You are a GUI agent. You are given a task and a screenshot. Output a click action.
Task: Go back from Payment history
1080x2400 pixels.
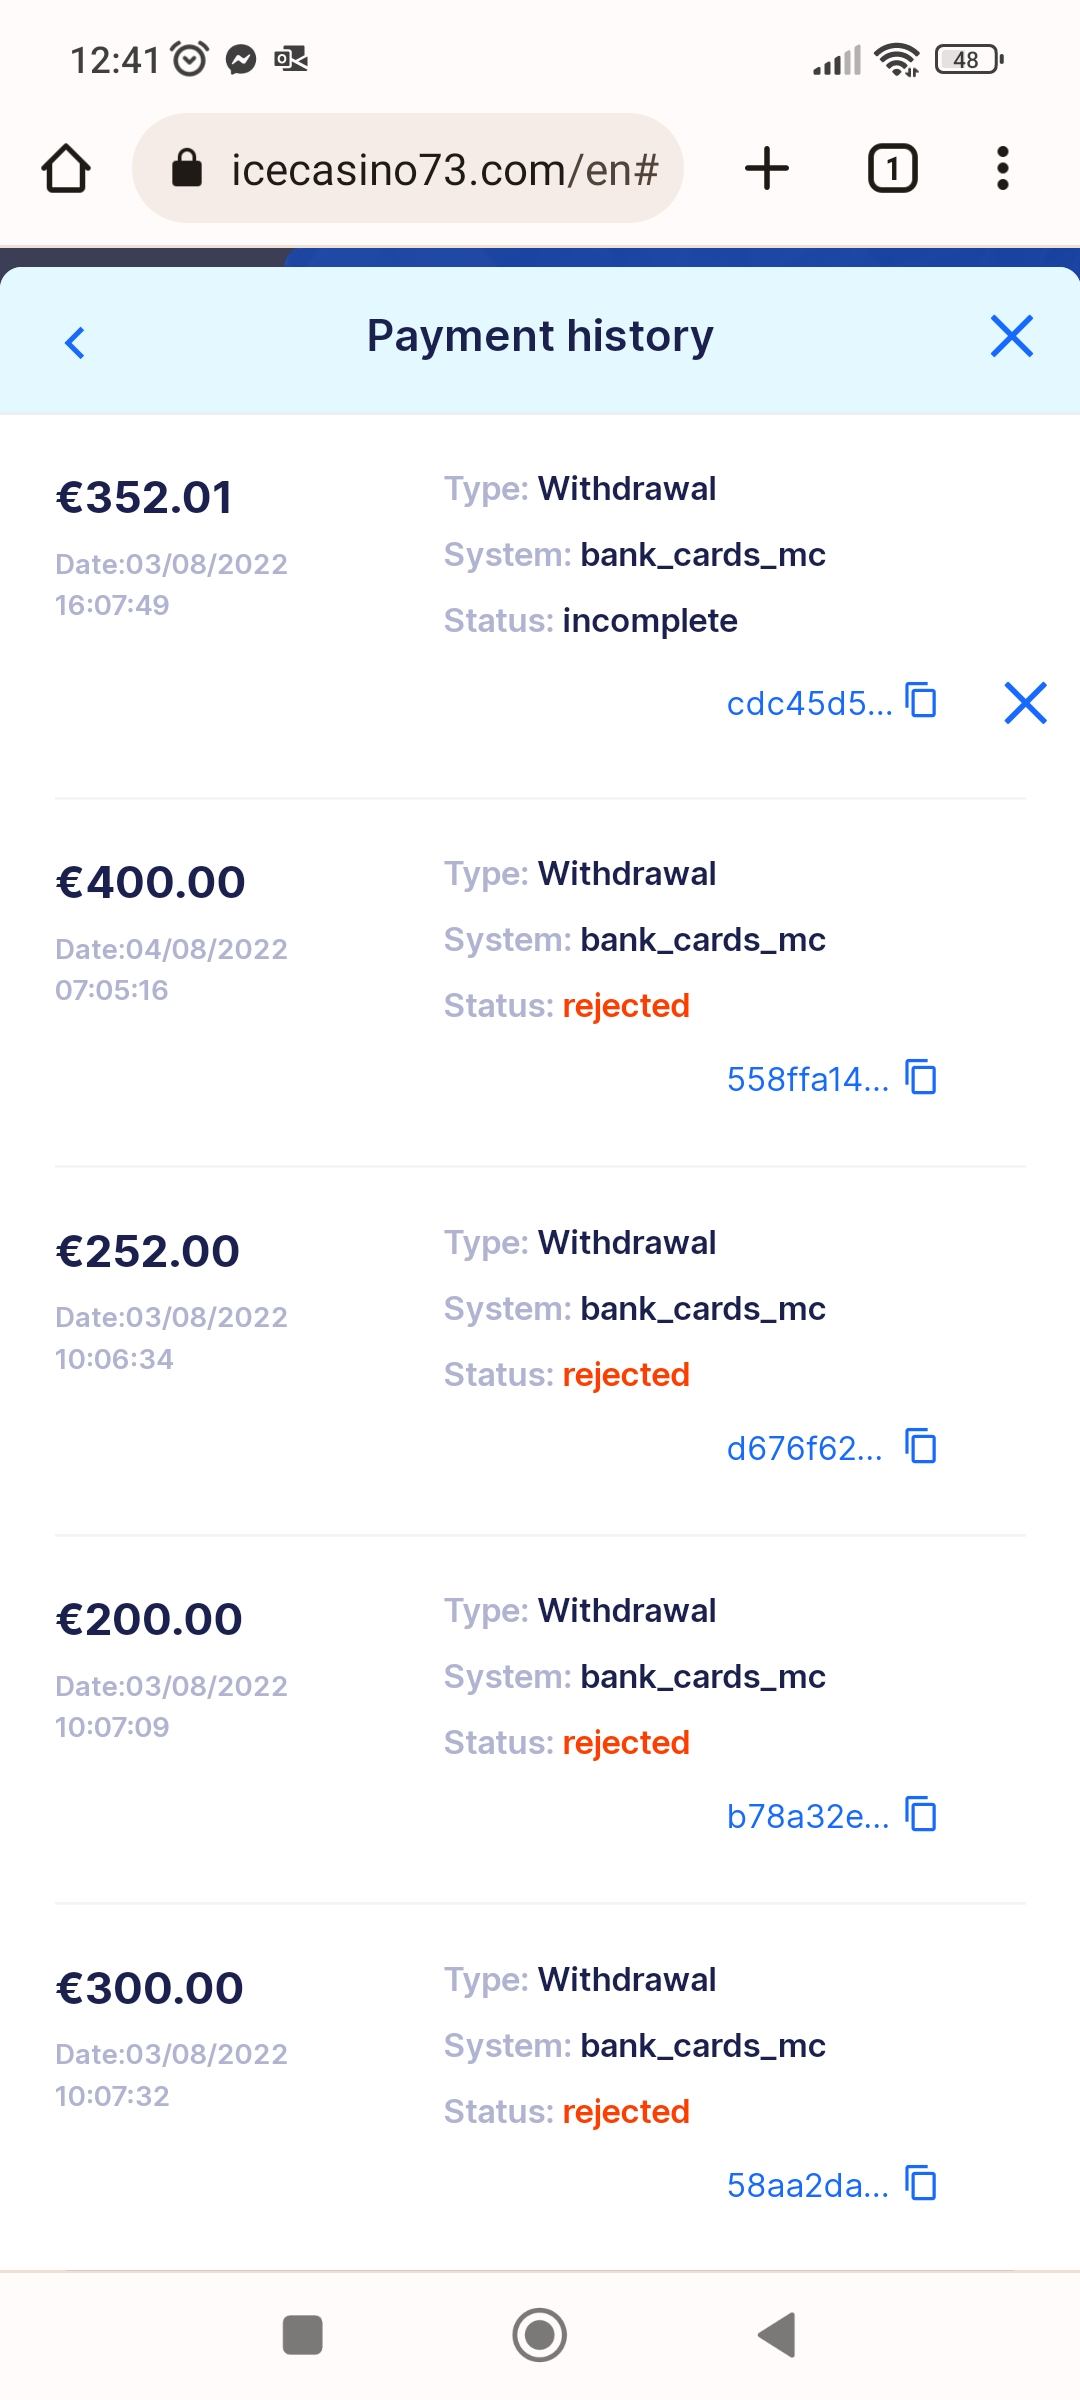click(75, 342)
